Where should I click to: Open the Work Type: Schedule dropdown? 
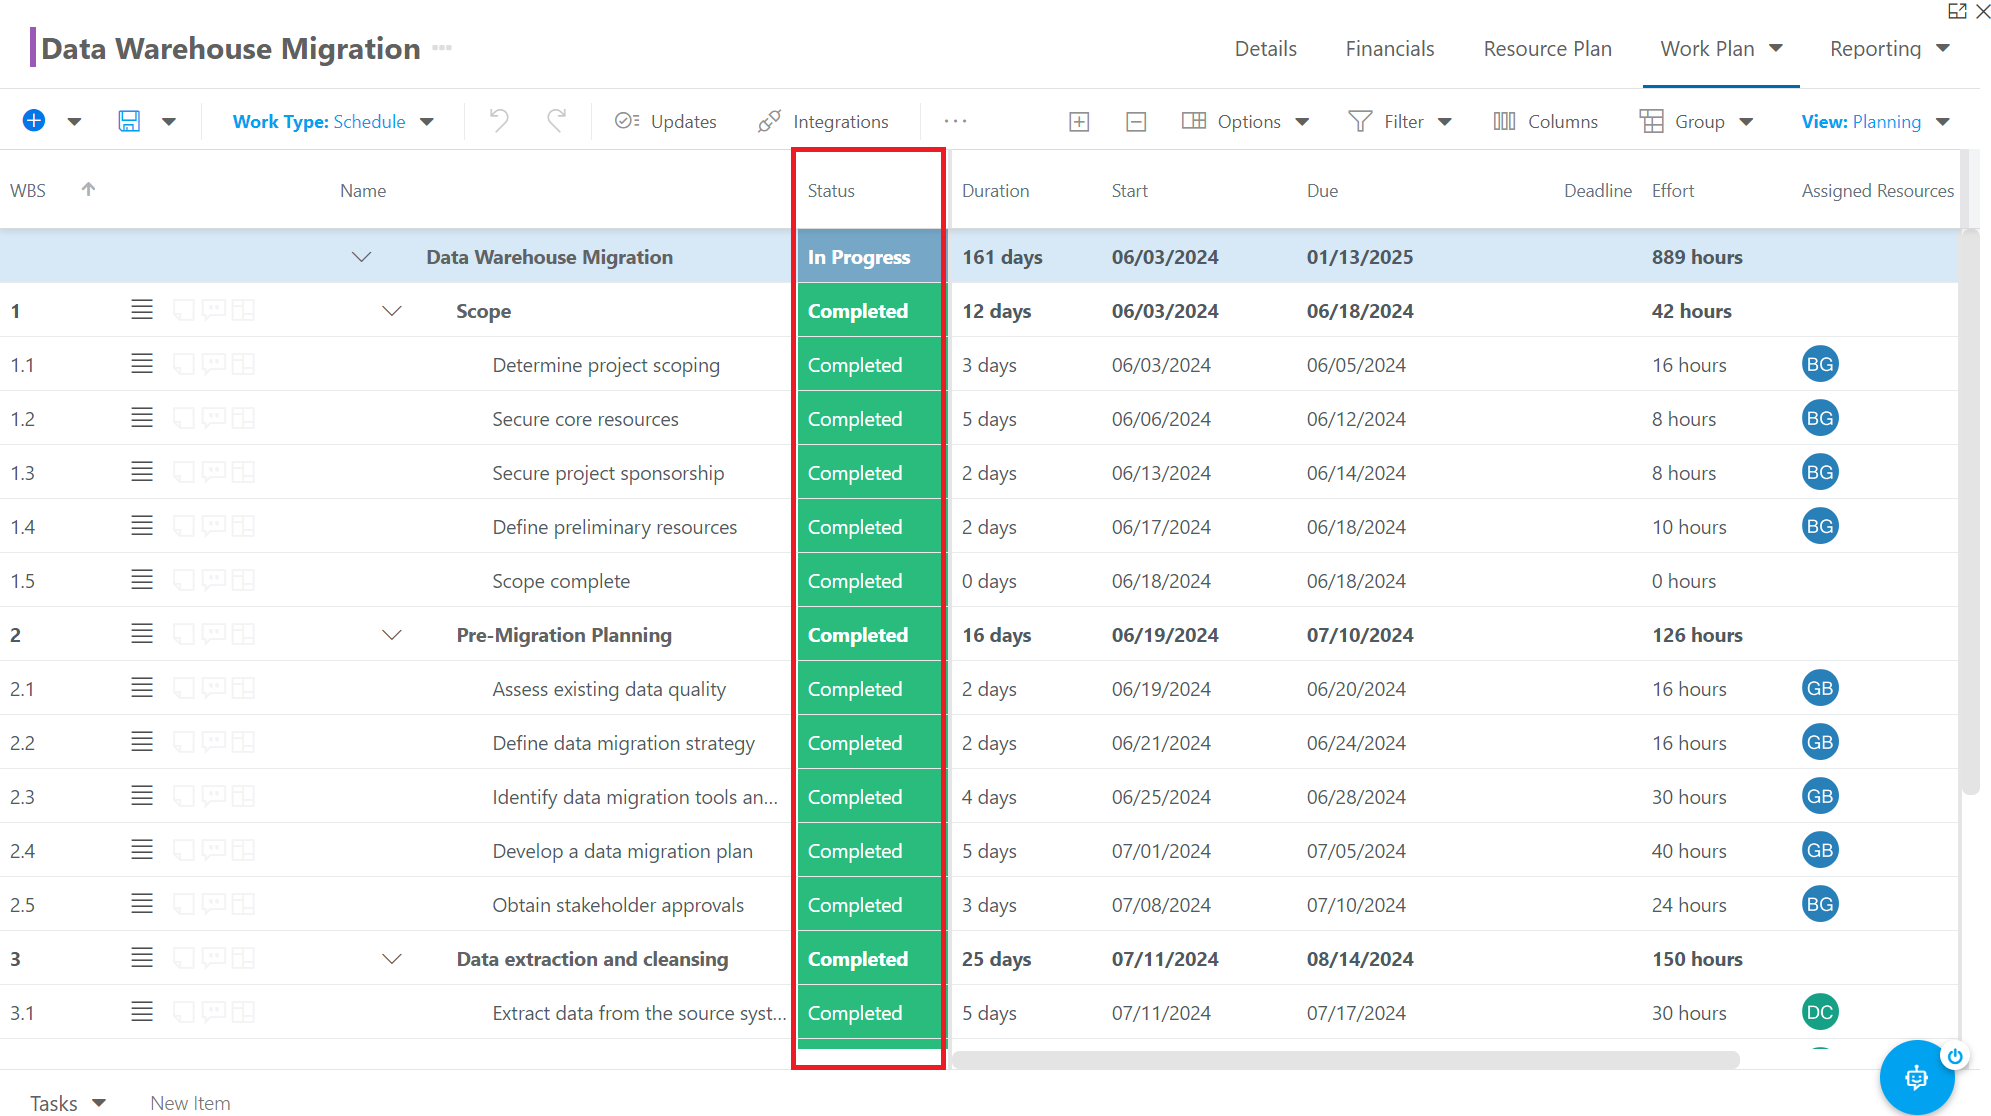point(333,122)
